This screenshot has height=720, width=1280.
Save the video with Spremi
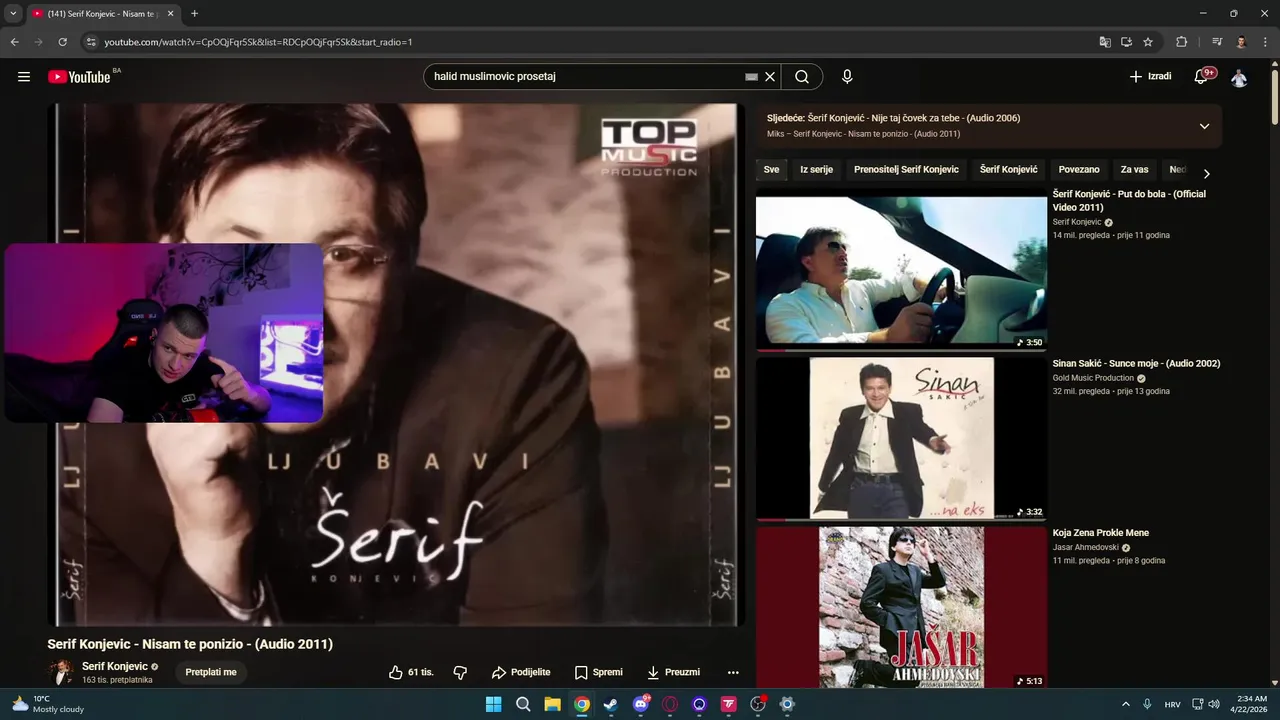(598, 672)
